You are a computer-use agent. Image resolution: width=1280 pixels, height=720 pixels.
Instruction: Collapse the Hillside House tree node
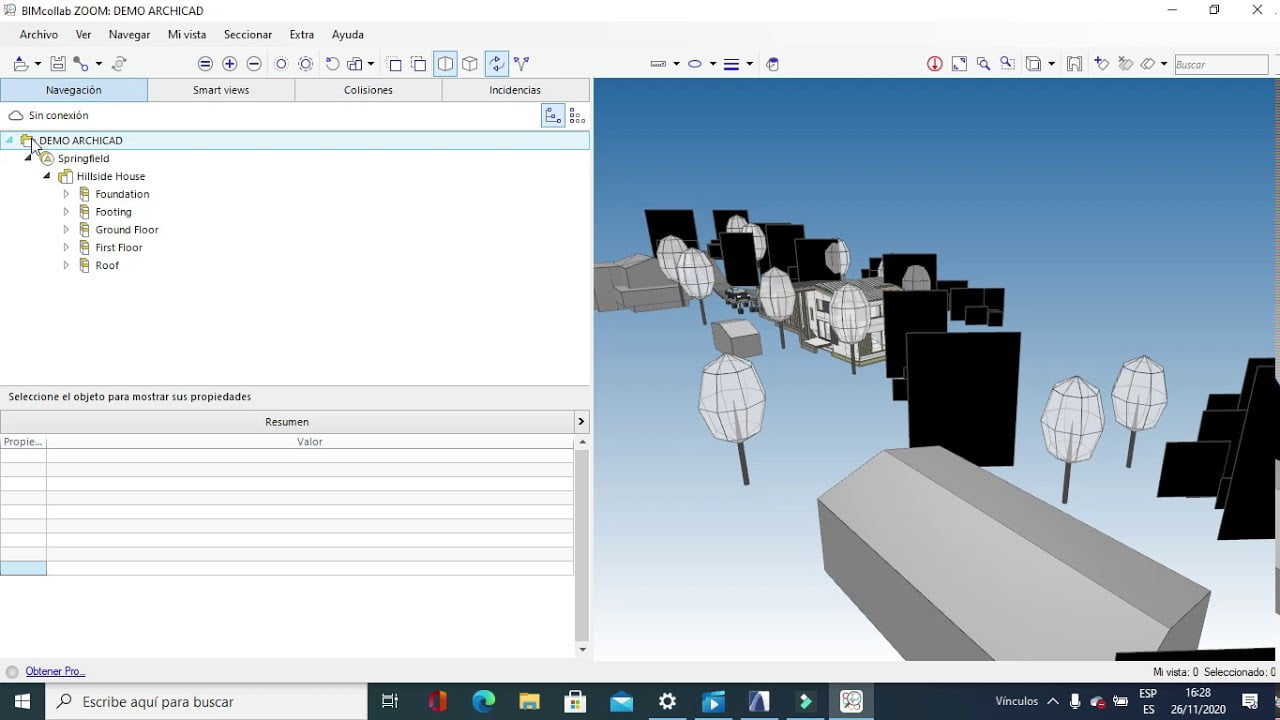point(47,176)
